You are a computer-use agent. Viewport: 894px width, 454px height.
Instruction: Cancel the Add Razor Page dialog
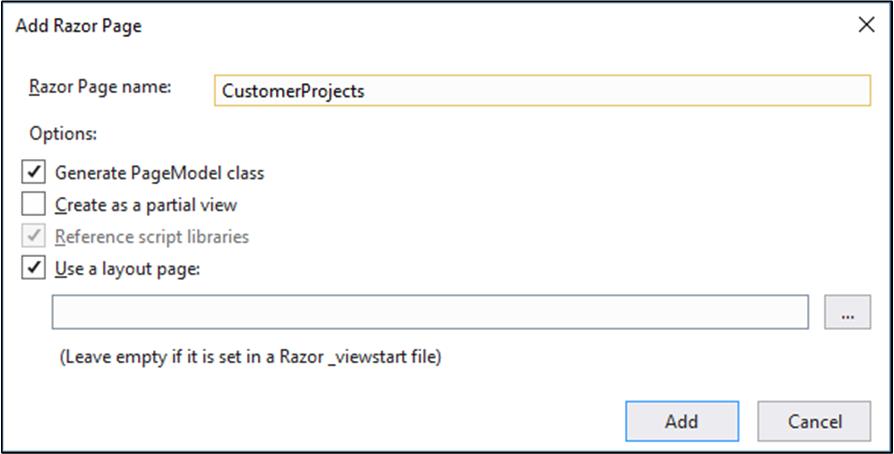click(x=814, y=421)
